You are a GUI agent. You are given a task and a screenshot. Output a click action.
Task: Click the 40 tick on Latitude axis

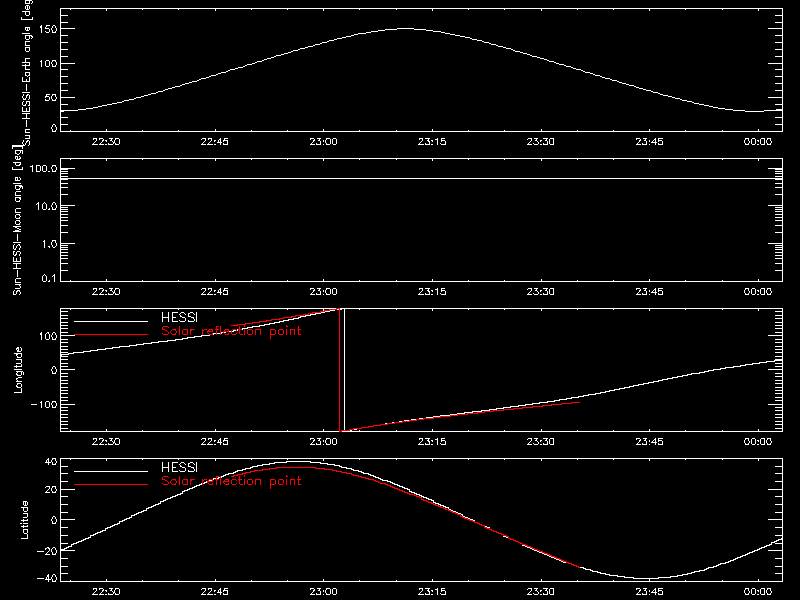[51, 462]
